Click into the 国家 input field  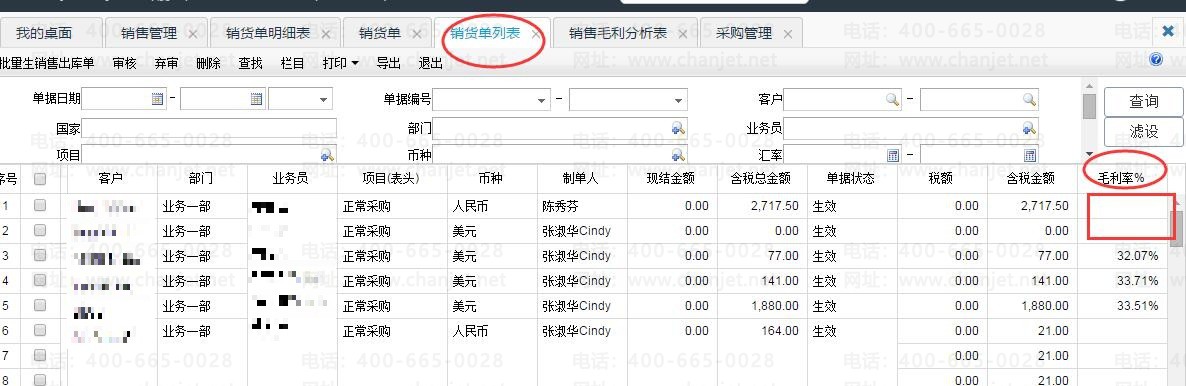click(x=210, y=128)
